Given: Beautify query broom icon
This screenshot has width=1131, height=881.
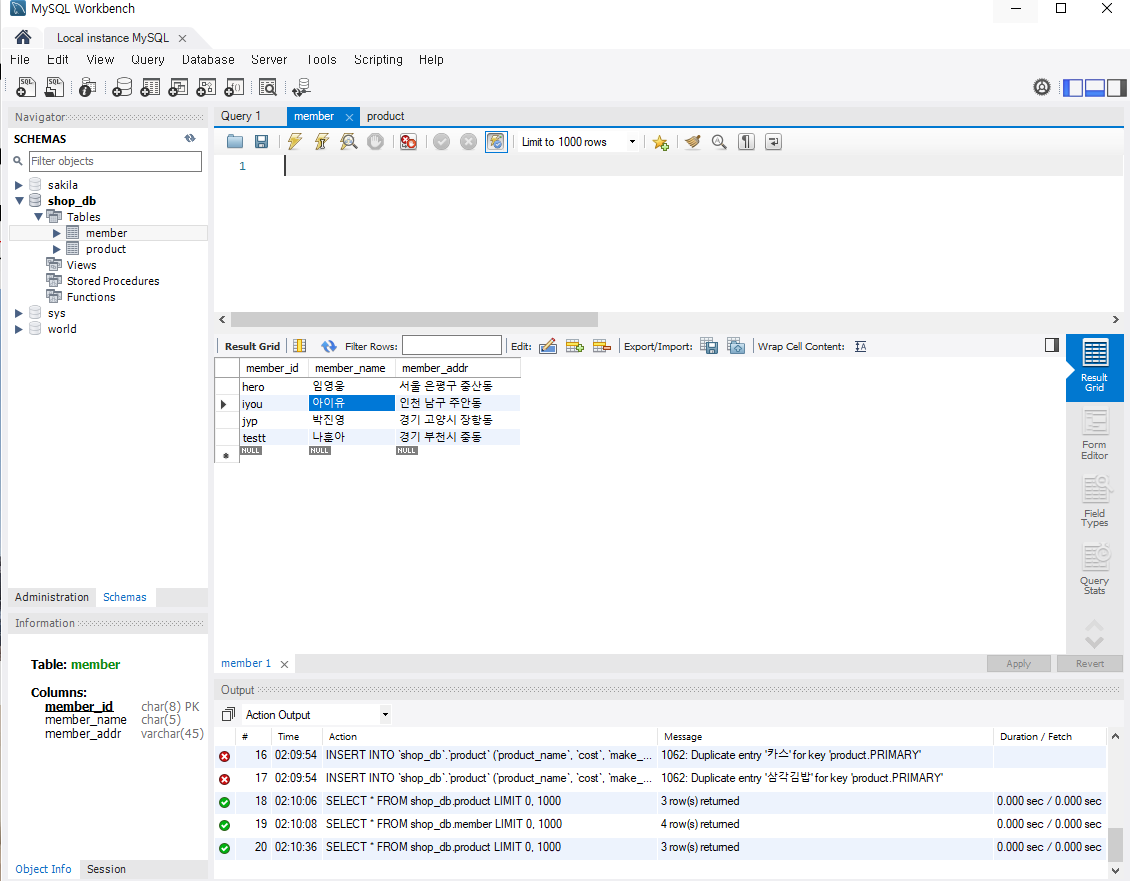Looking at the screenshot, I should tap(692, 141).
